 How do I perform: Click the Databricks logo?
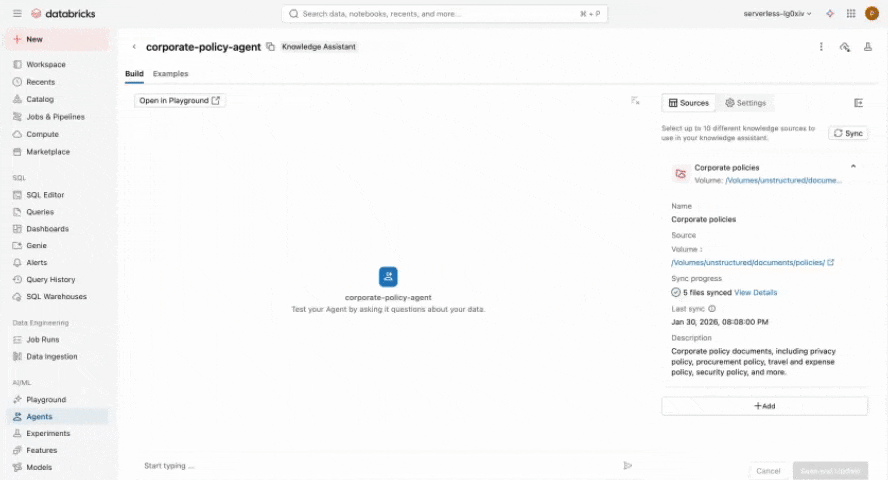point(63,14)
